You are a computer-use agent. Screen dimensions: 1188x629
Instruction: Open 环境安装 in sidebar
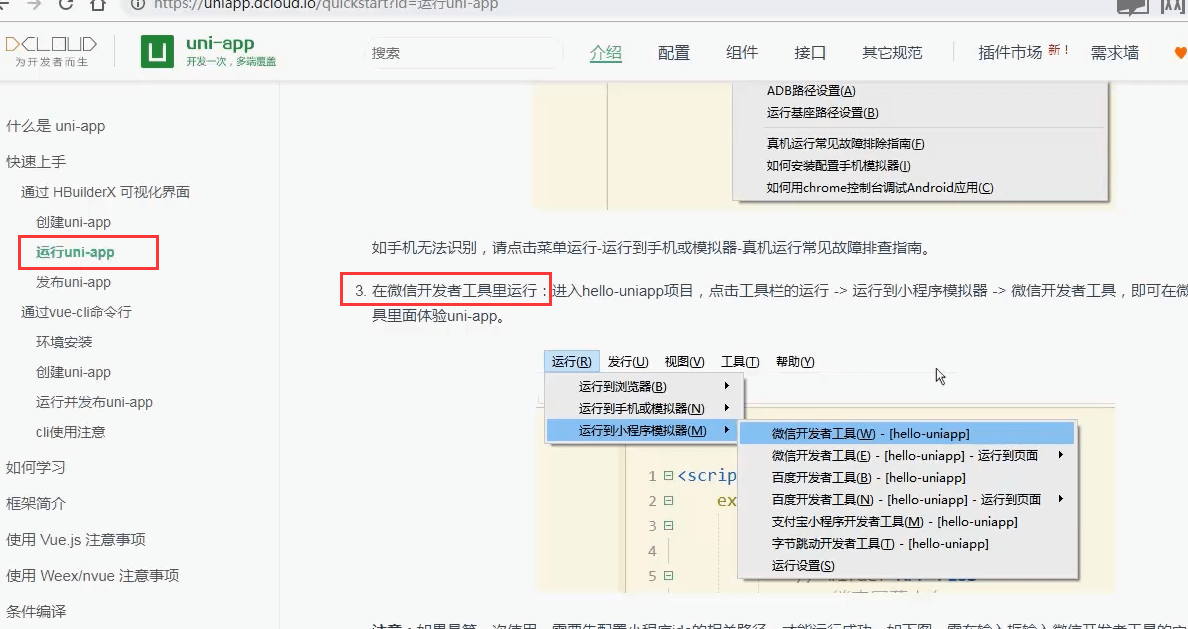point(64,342)
